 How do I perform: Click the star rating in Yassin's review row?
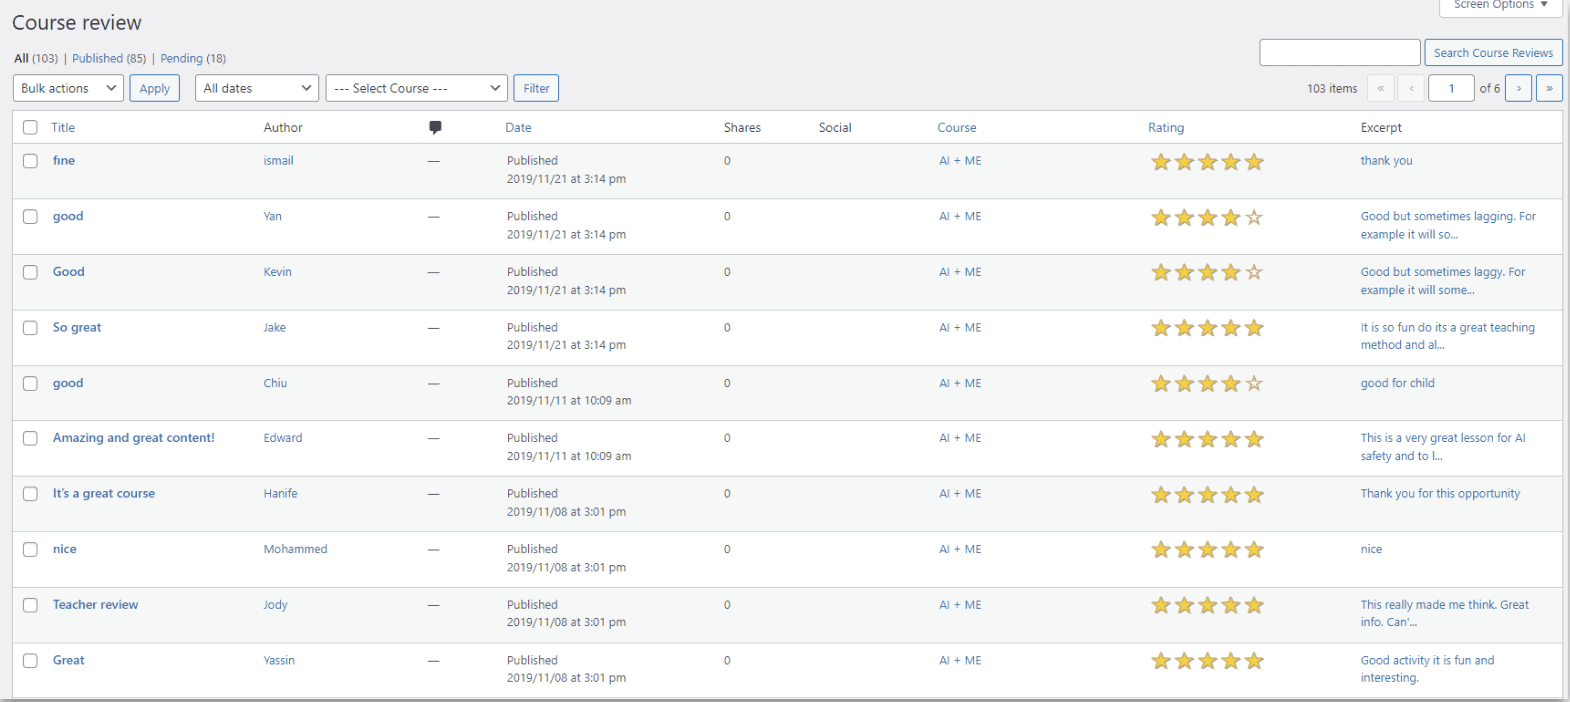pos(1207,661)
